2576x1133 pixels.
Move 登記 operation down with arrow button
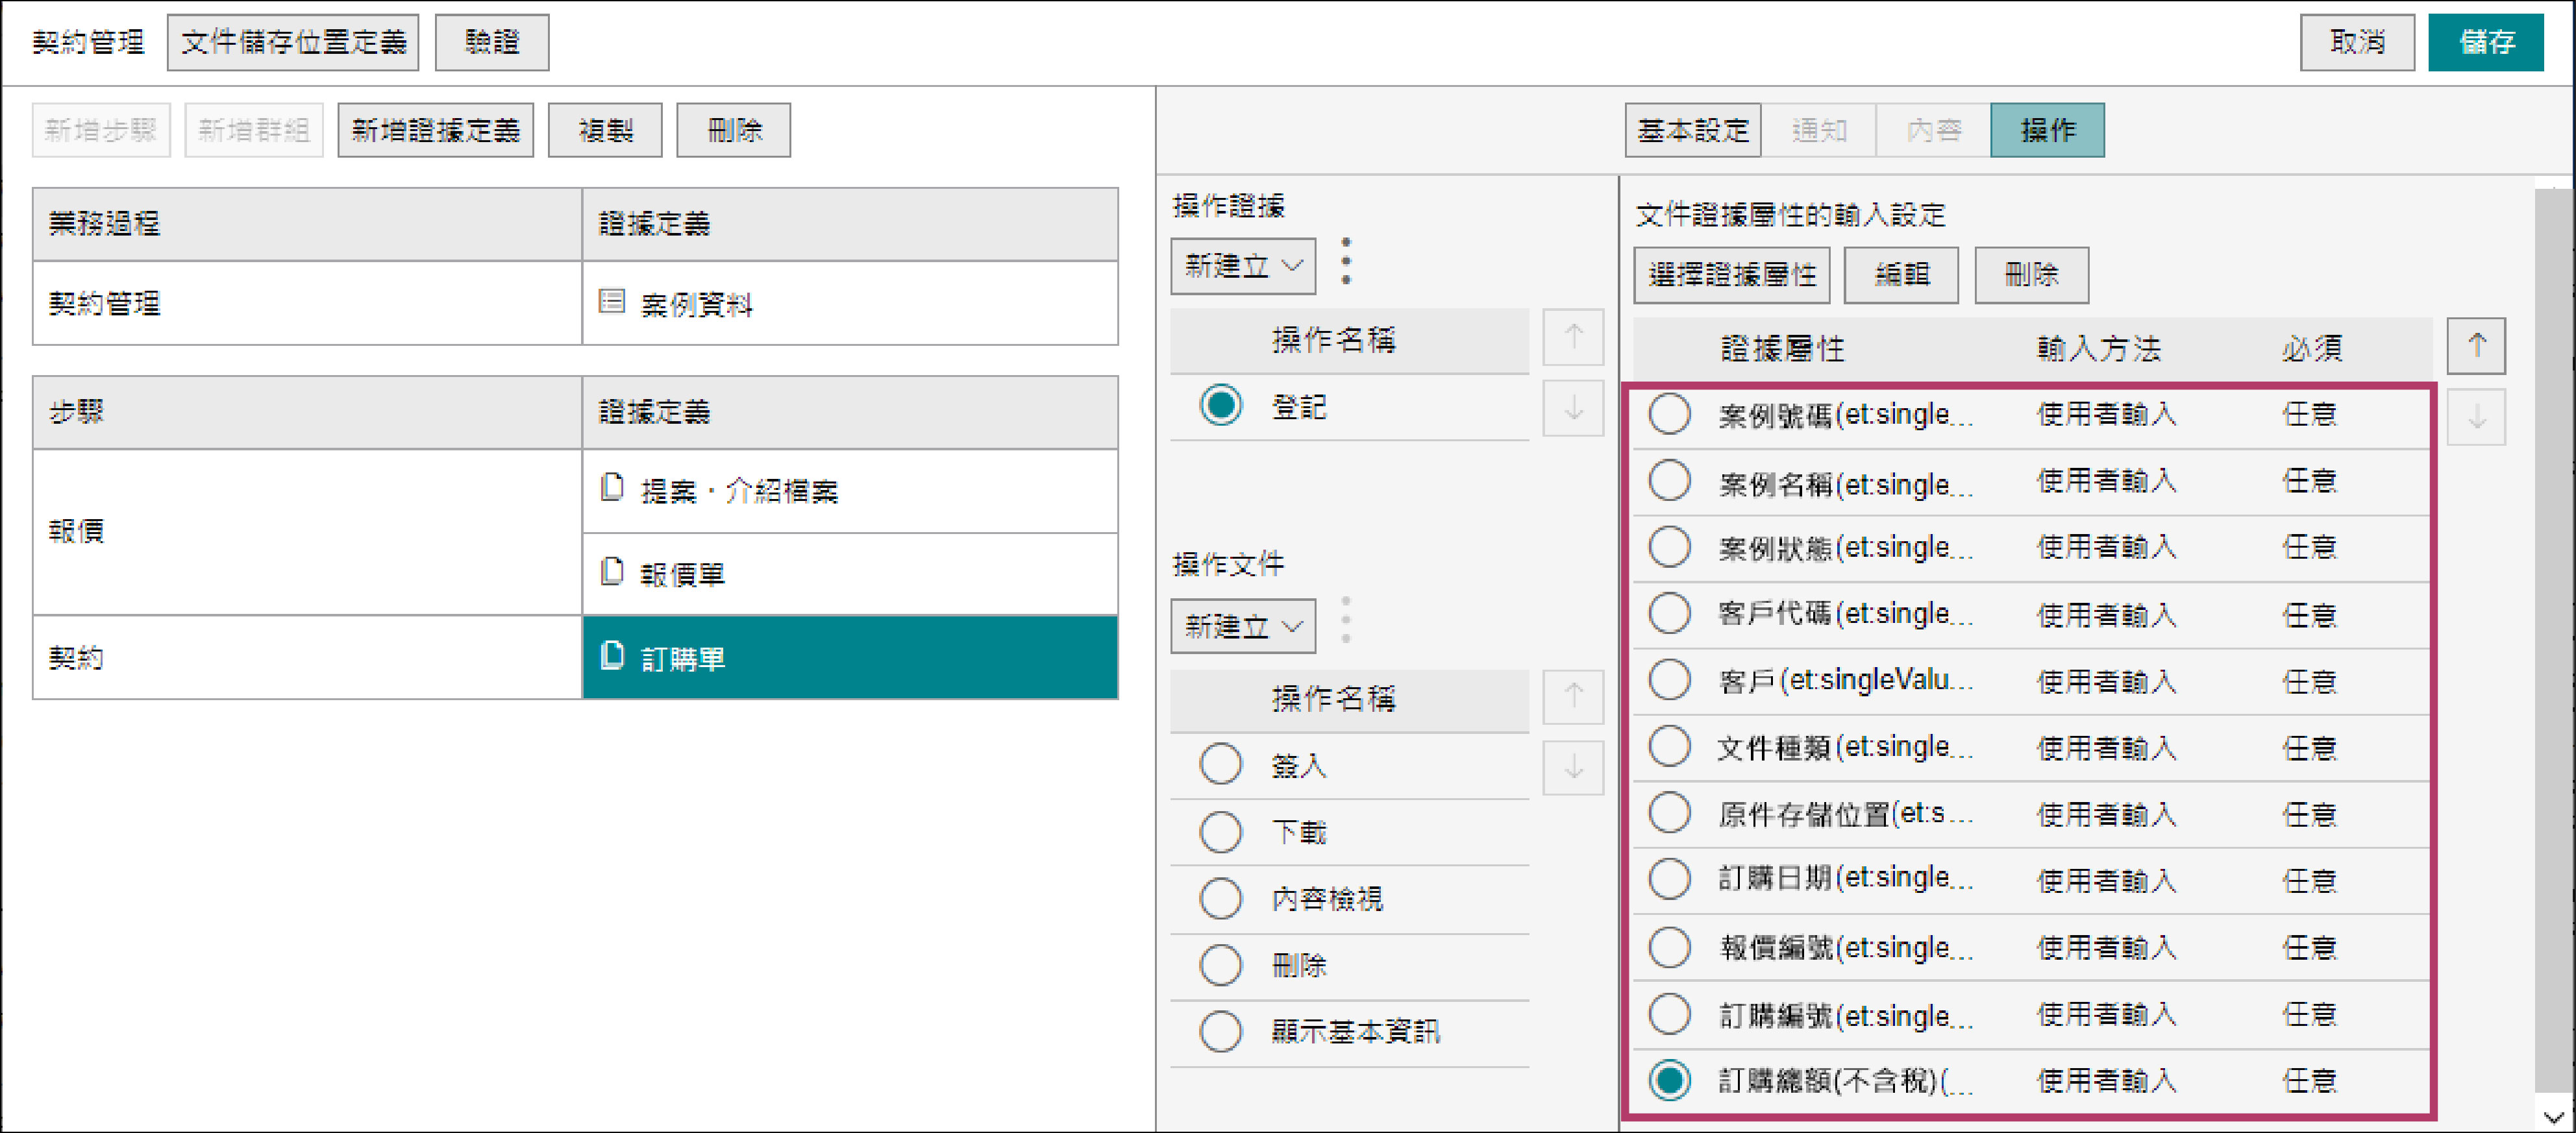click(1573, 408)
